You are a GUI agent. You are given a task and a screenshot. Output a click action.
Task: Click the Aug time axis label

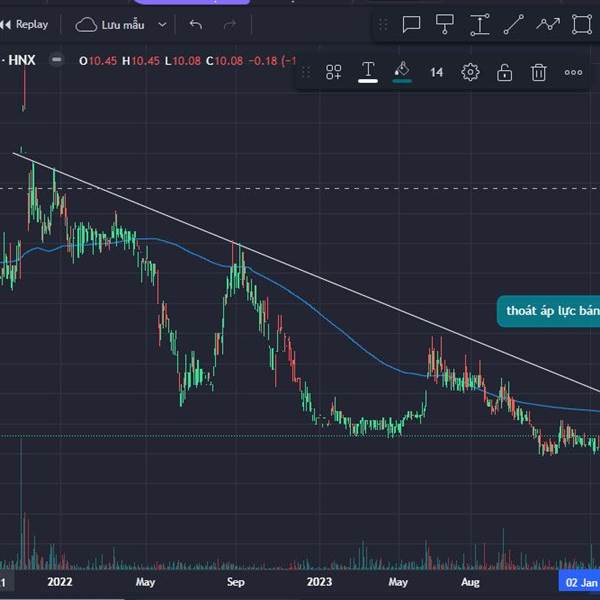470,582
